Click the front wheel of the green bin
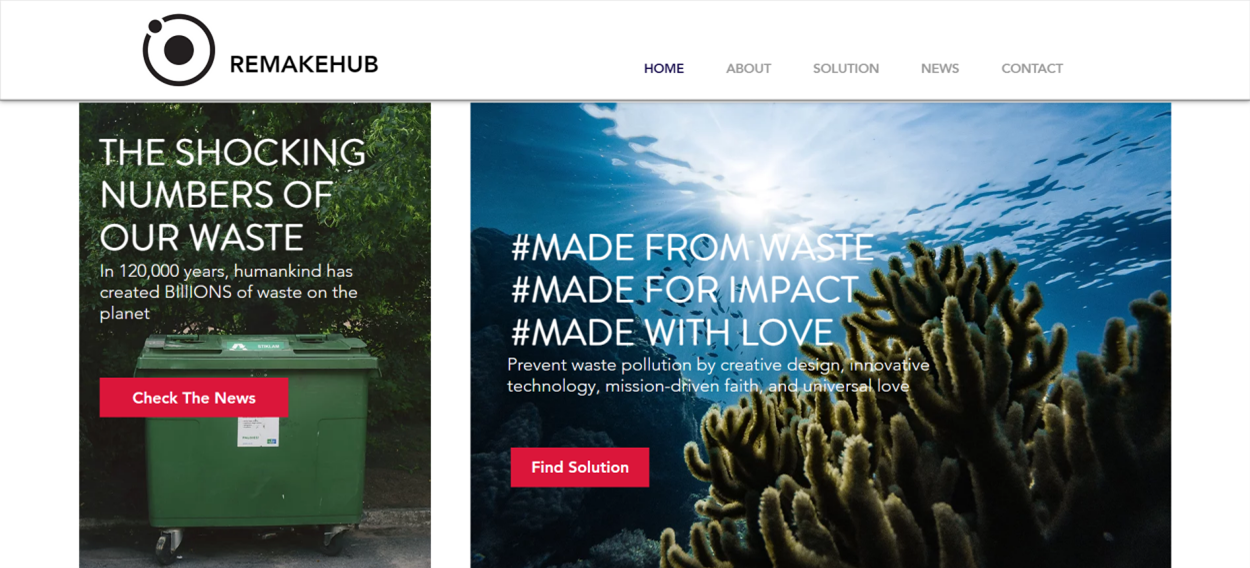1250x568 pixels. (x=166, y=544)
